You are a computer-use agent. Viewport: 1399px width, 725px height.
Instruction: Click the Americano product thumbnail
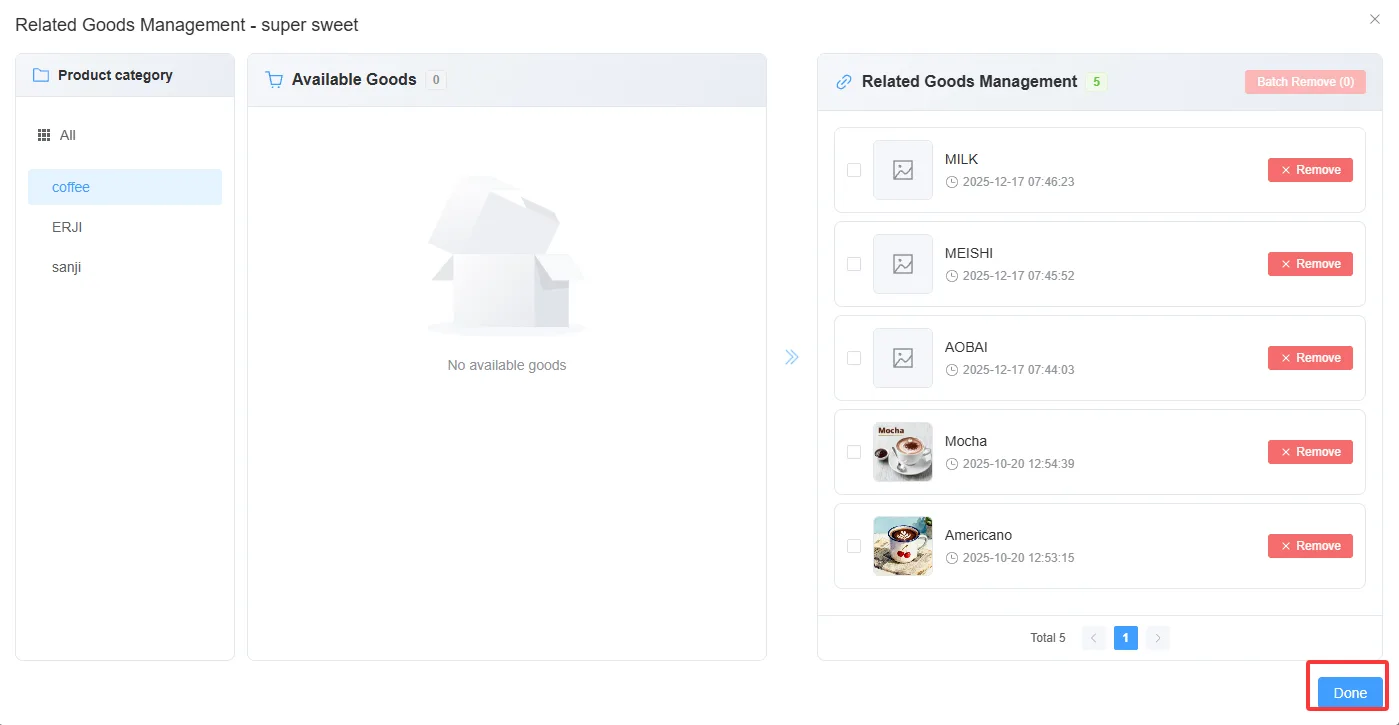[x=903, y=546]
